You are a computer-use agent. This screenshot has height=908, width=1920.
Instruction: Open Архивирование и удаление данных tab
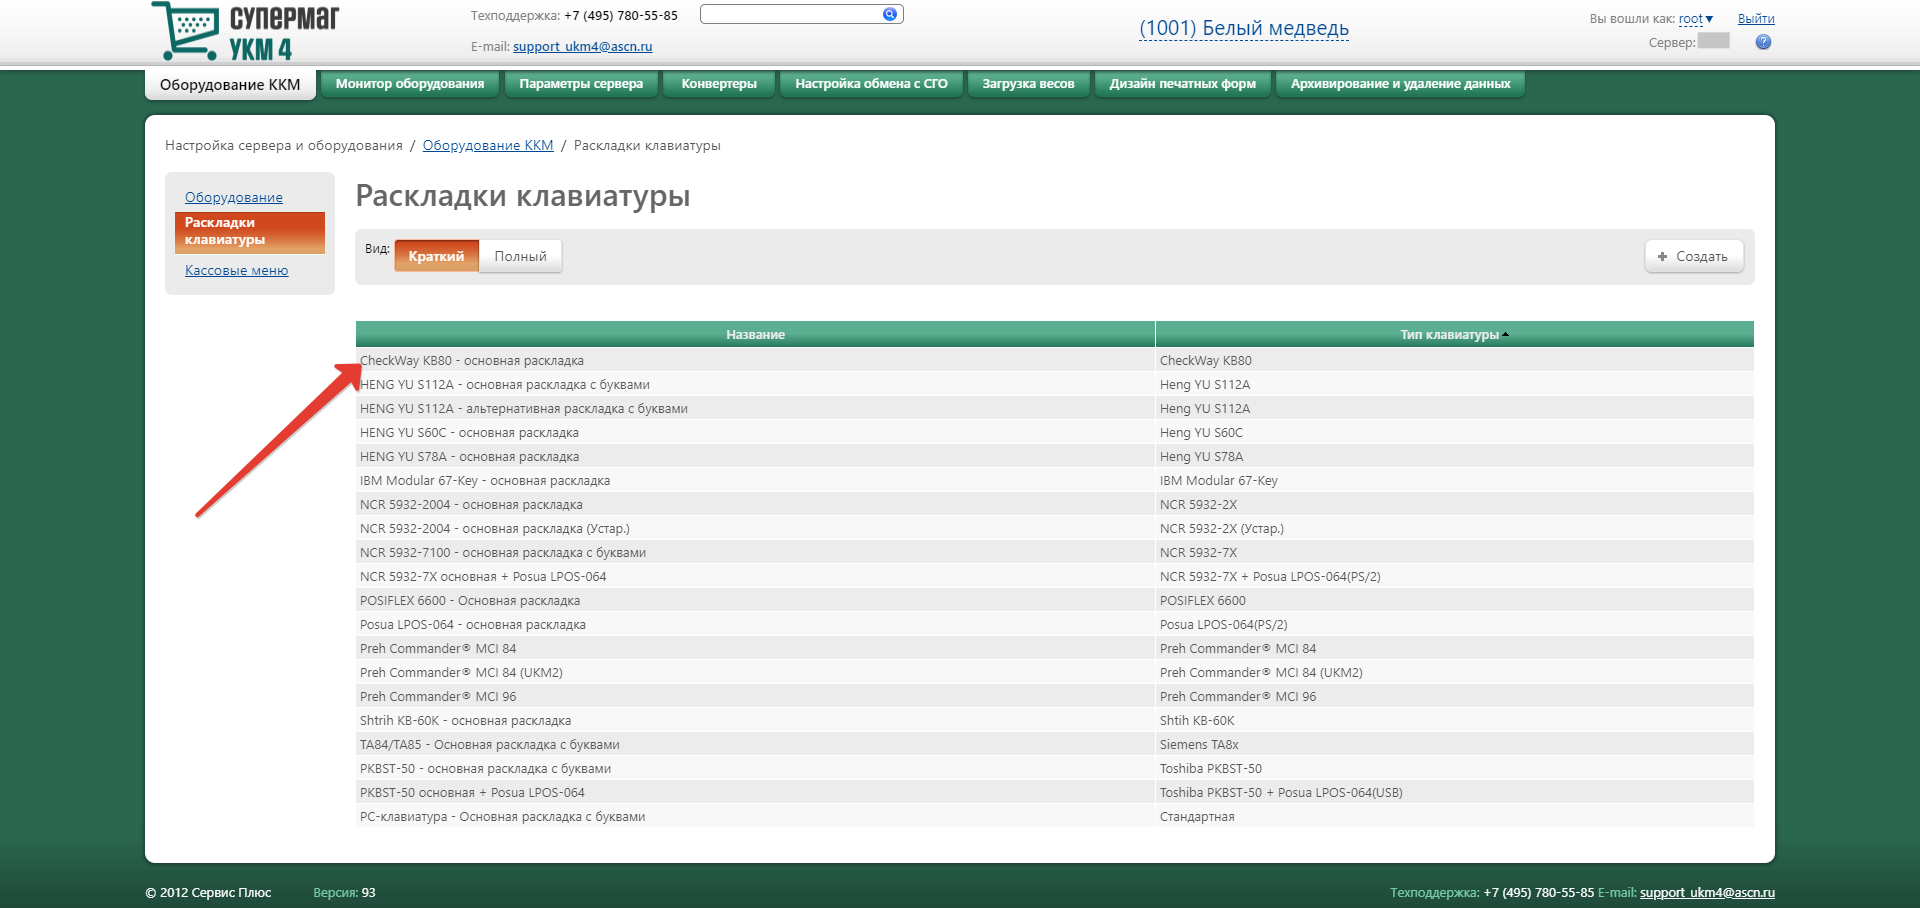pos(1400,84)
